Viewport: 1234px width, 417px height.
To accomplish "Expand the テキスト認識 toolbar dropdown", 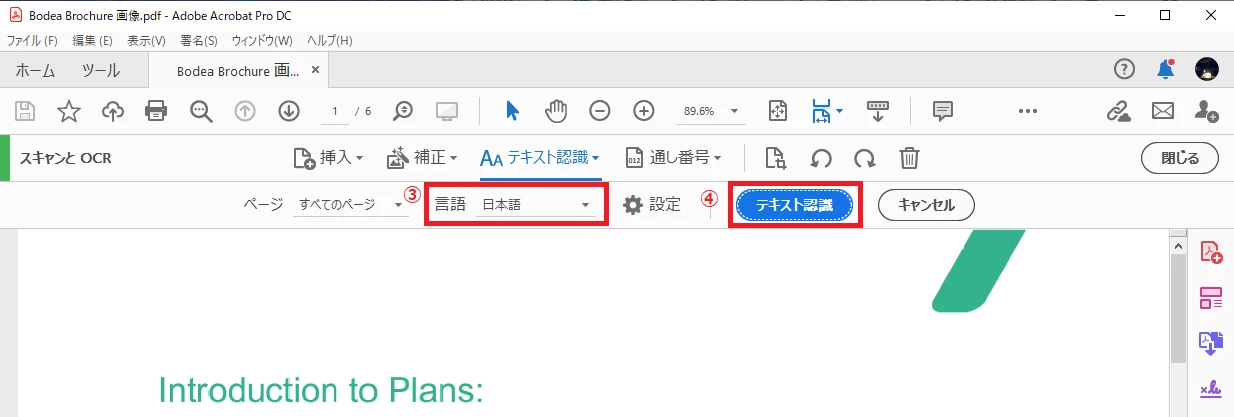I will [540, 158].
